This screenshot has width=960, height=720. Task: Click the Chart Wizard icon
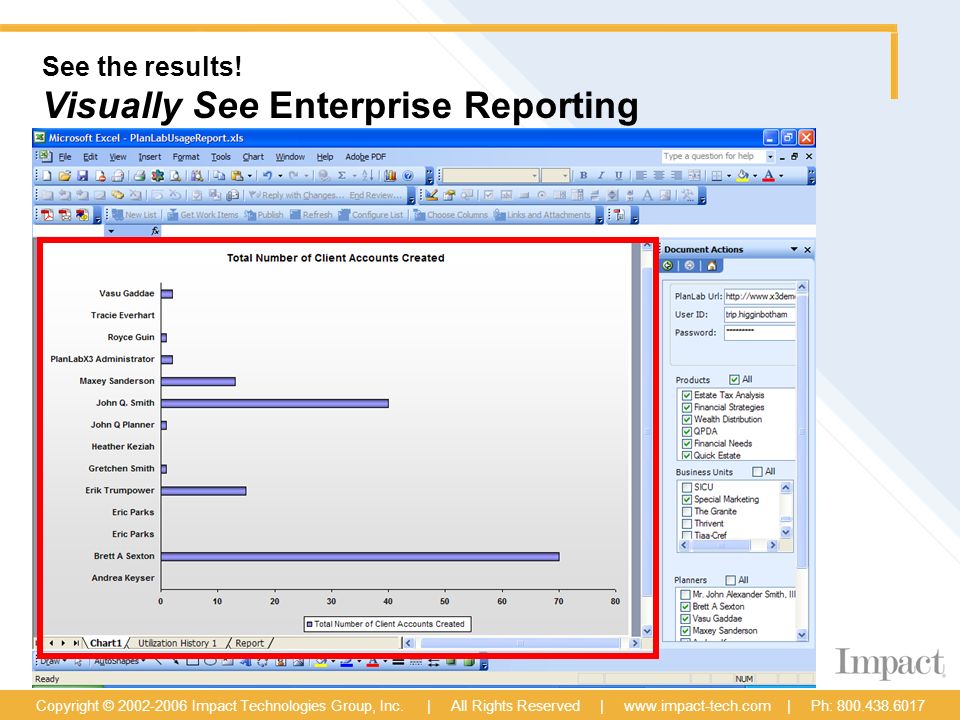pos(390,176)
